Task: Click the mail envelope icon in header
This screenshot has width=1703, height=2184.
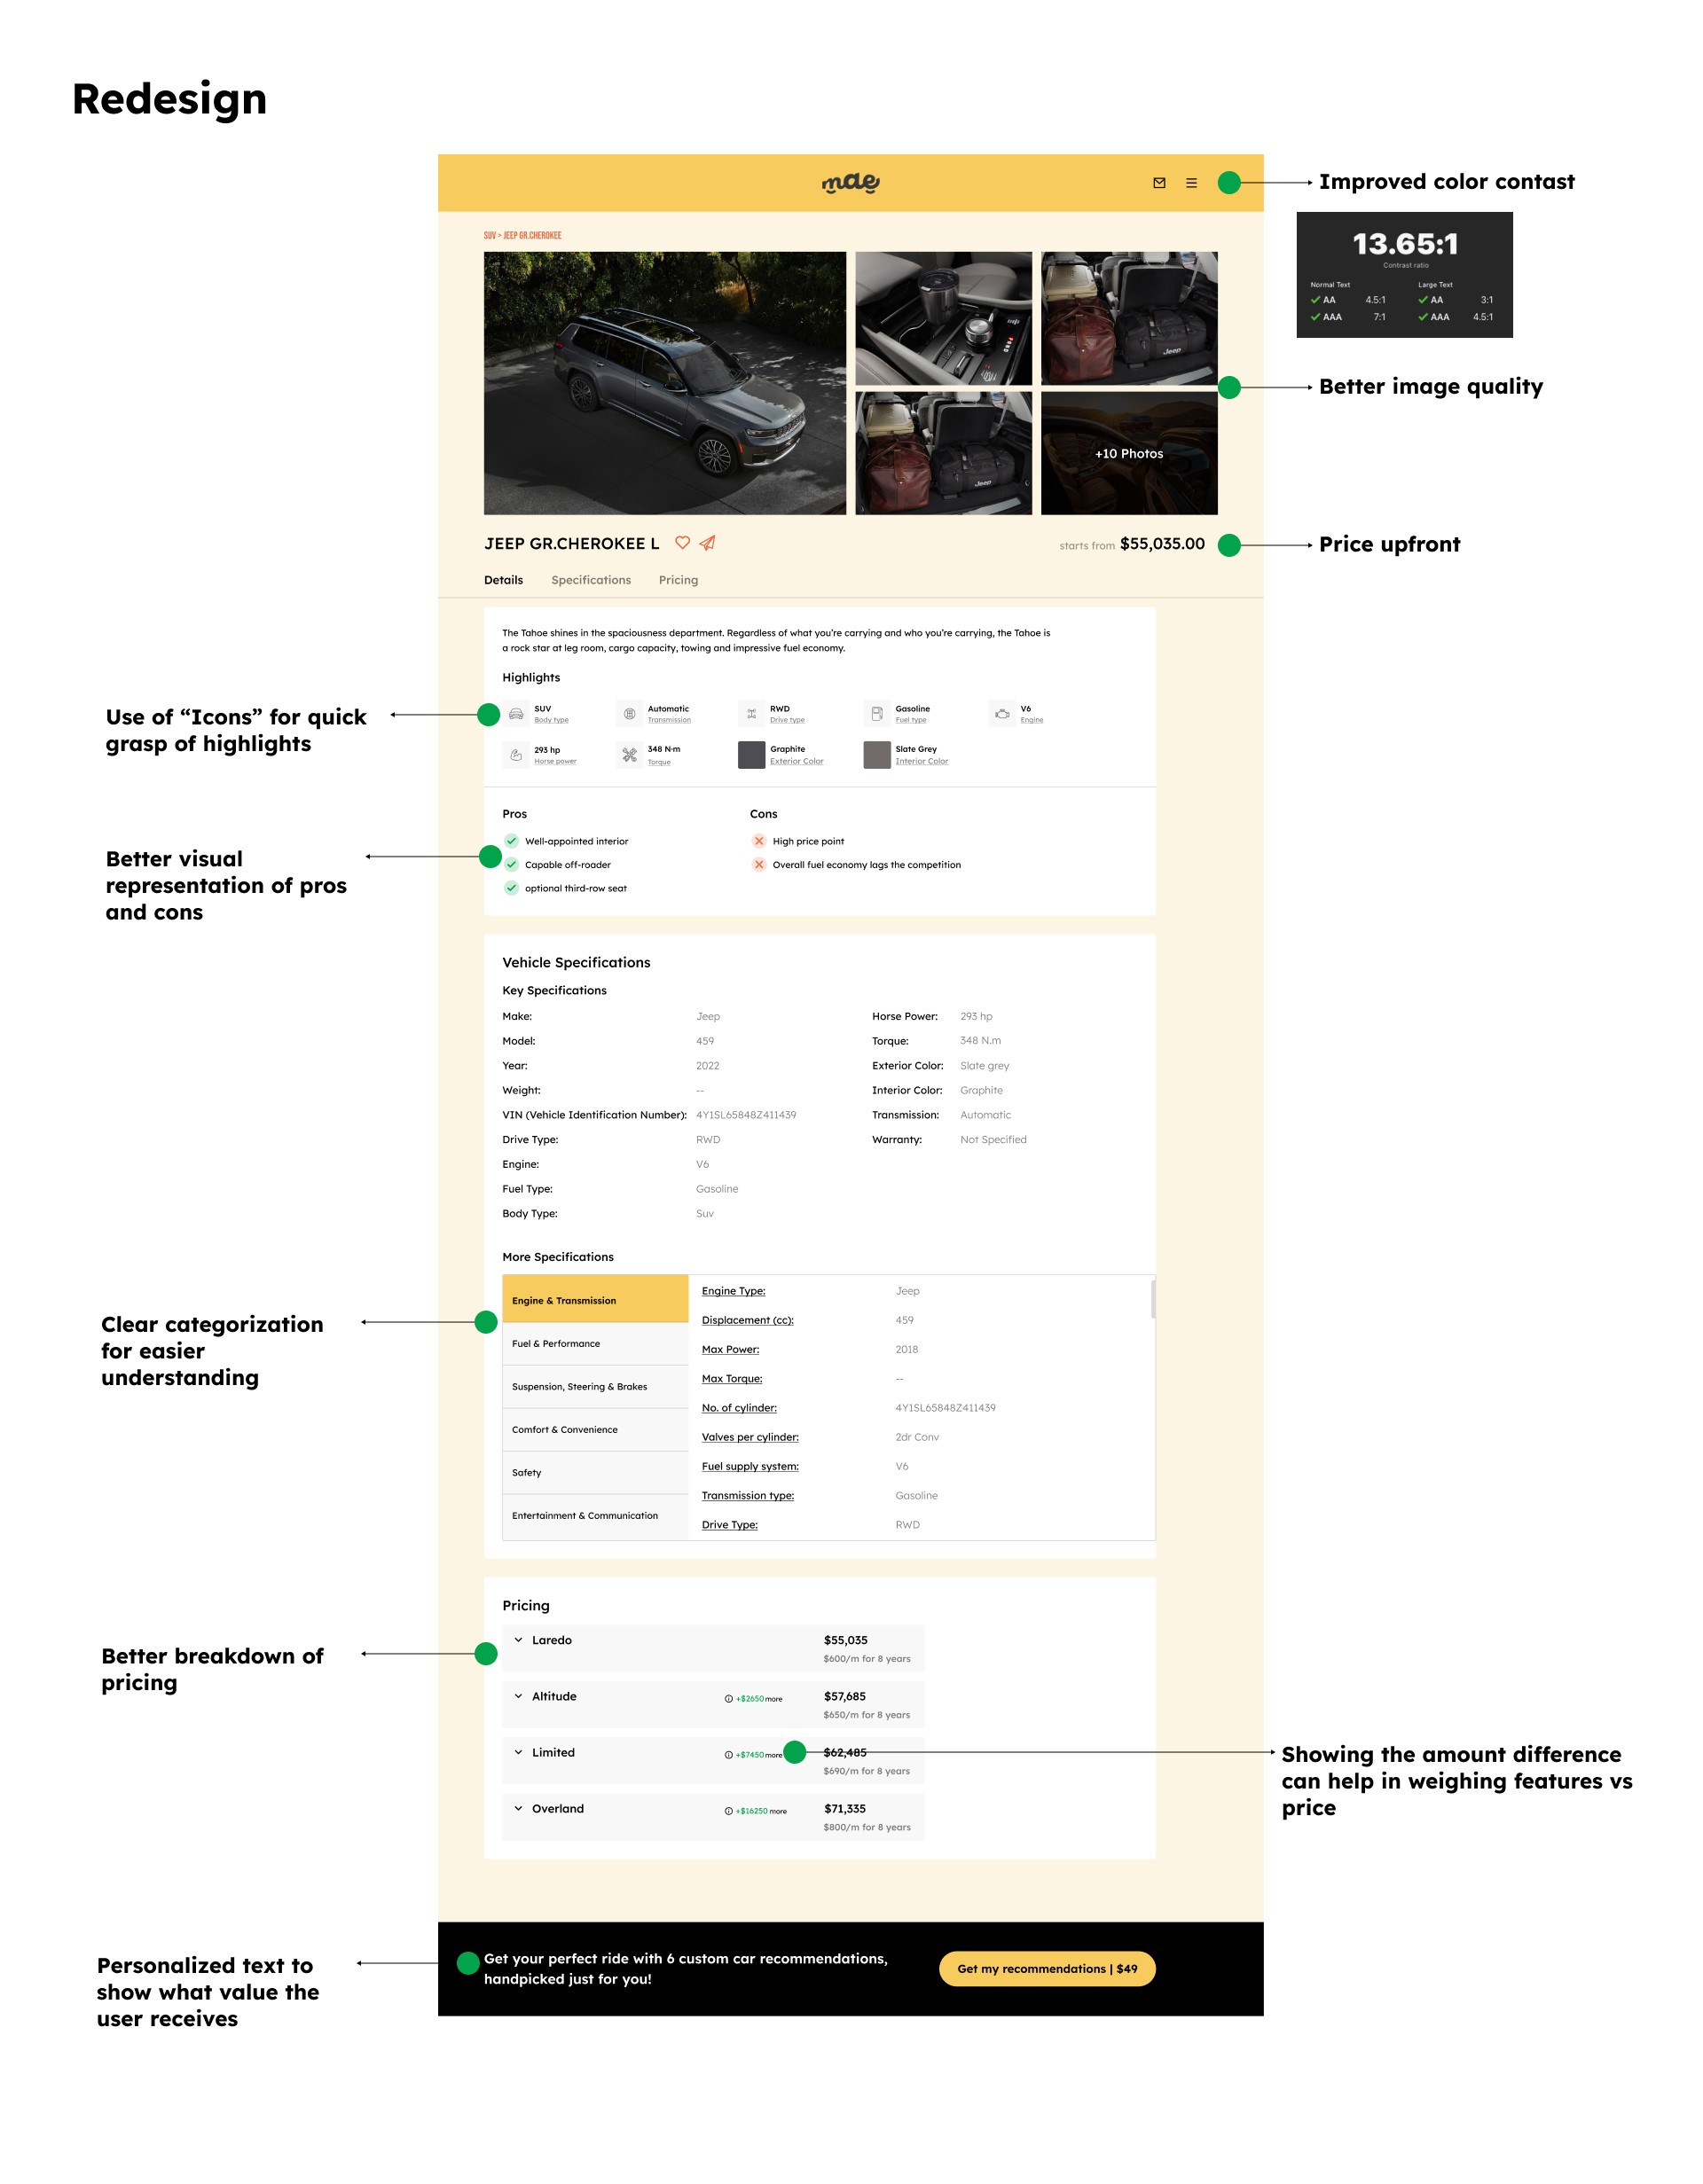Action: coord(1159,183)
